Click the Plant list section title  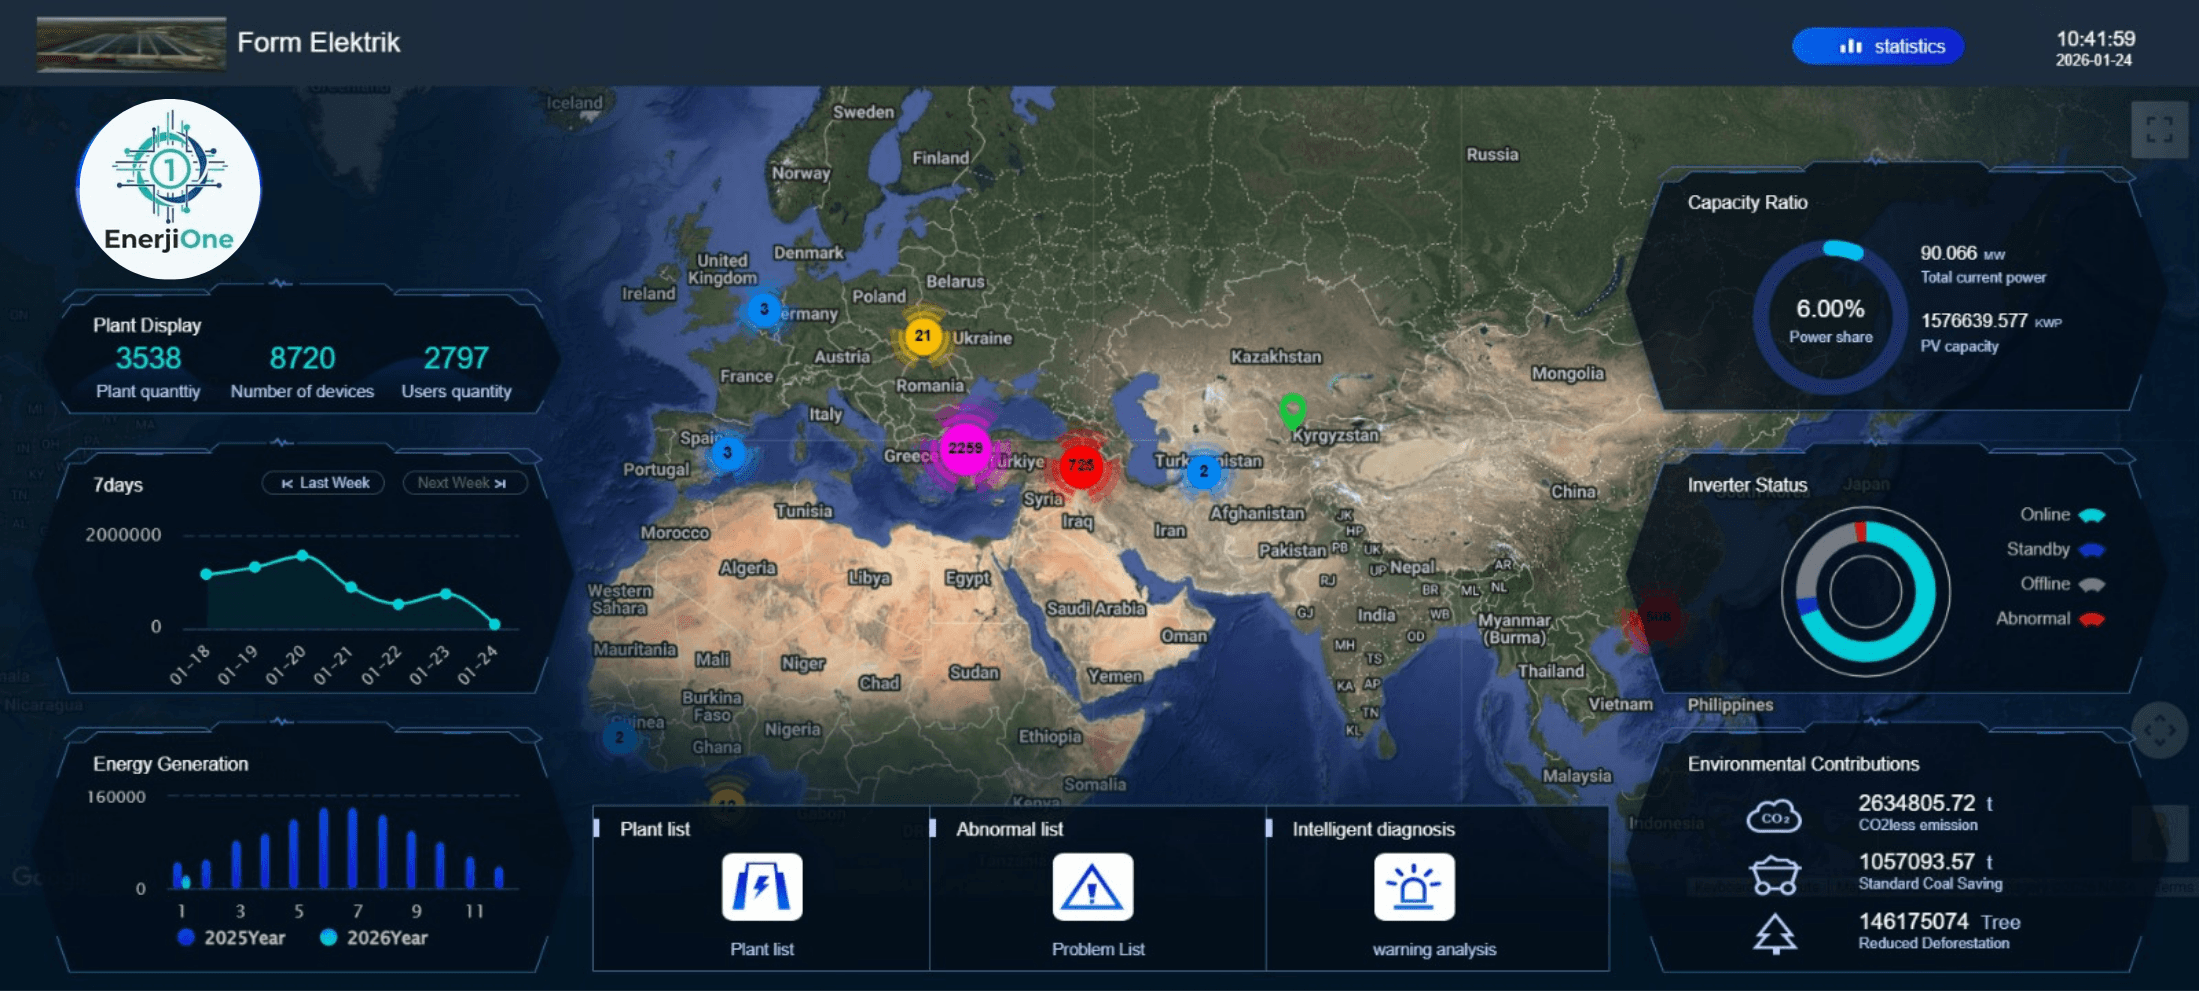point(655,829)
